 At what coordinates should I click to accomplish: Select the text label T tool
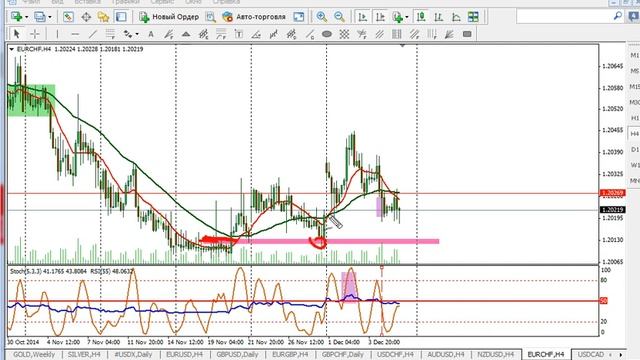pyautogui.click(x=239, y=34)
